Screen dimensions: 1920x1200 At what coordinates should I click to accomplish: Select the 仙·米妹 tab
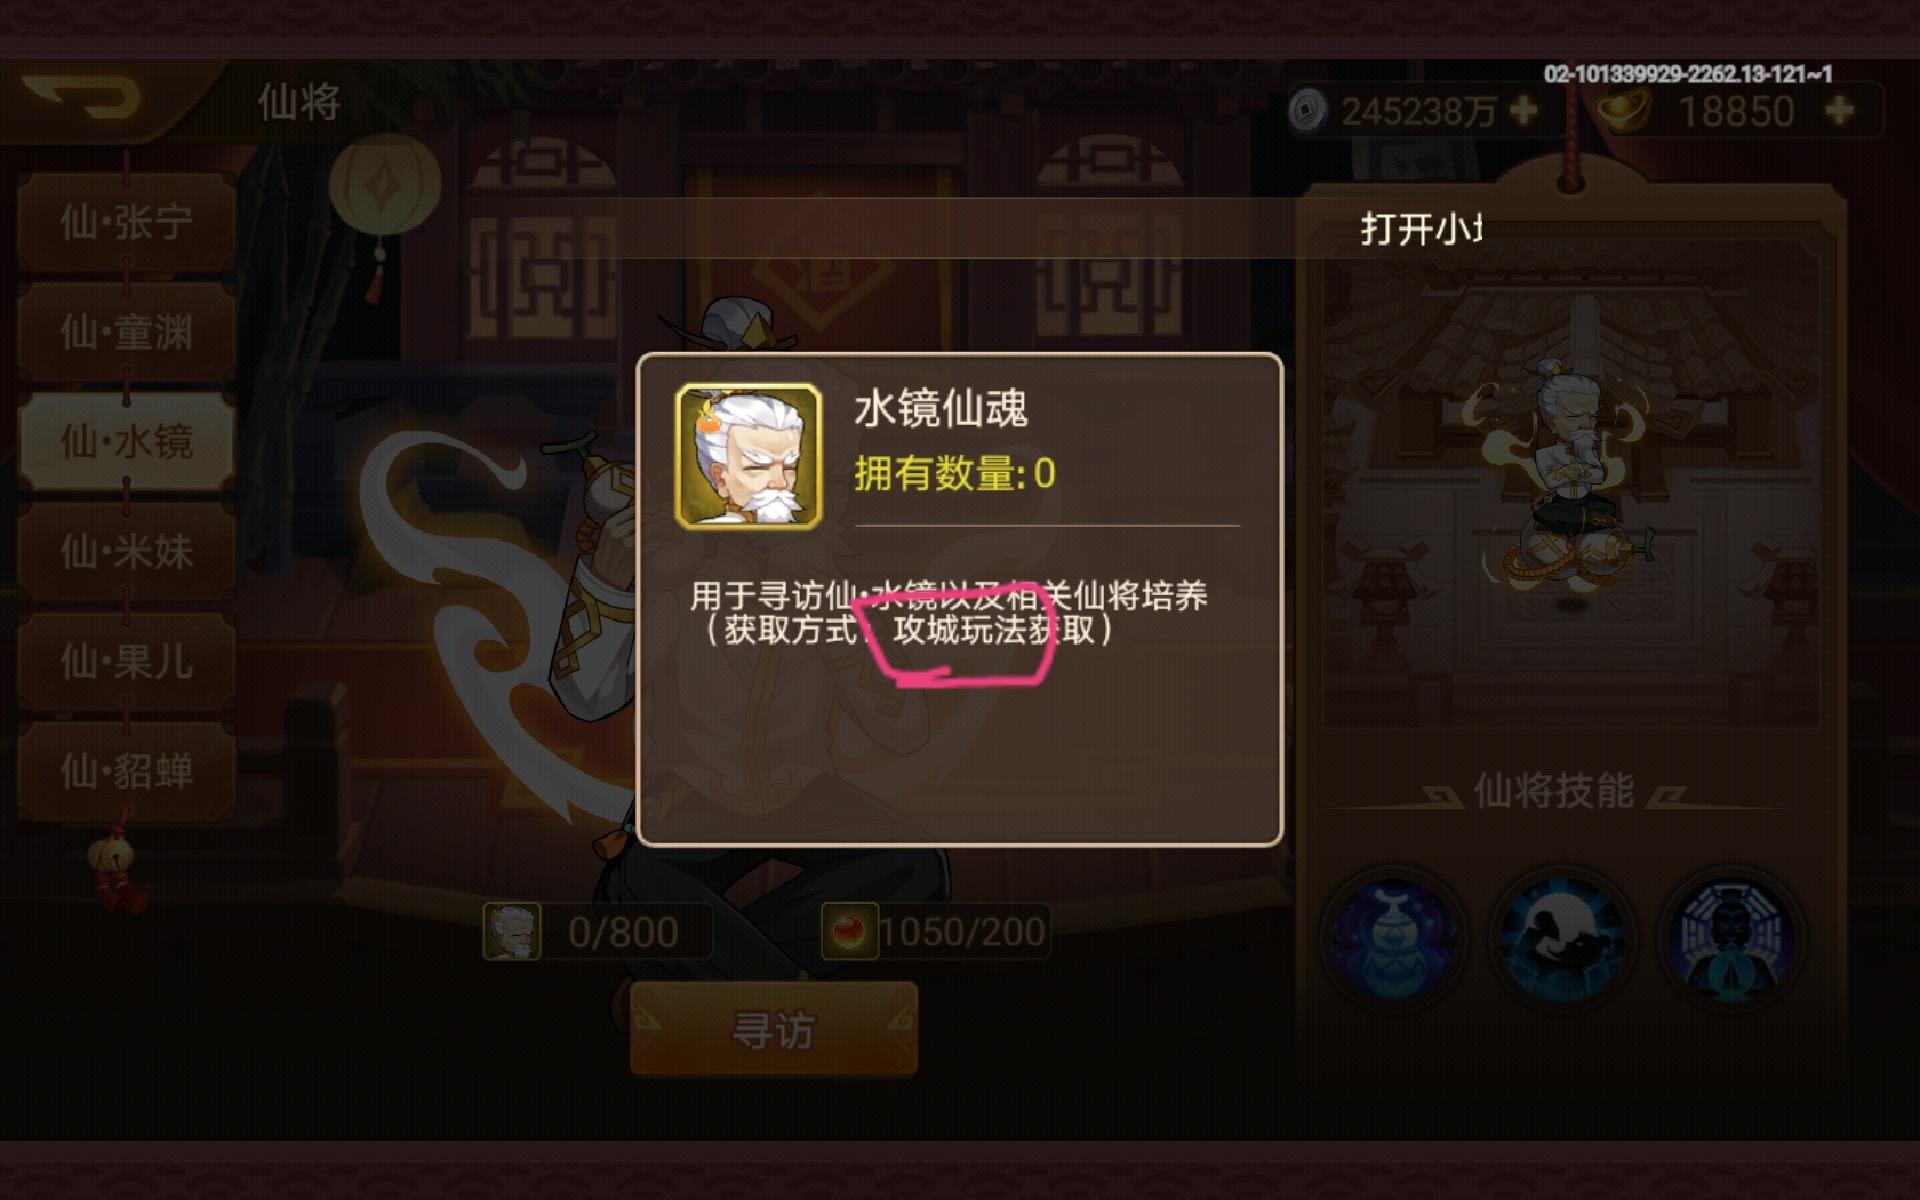[126, 551]
